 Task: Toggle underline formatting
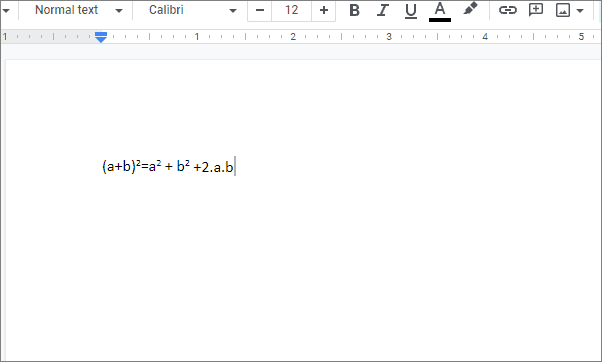411,10
